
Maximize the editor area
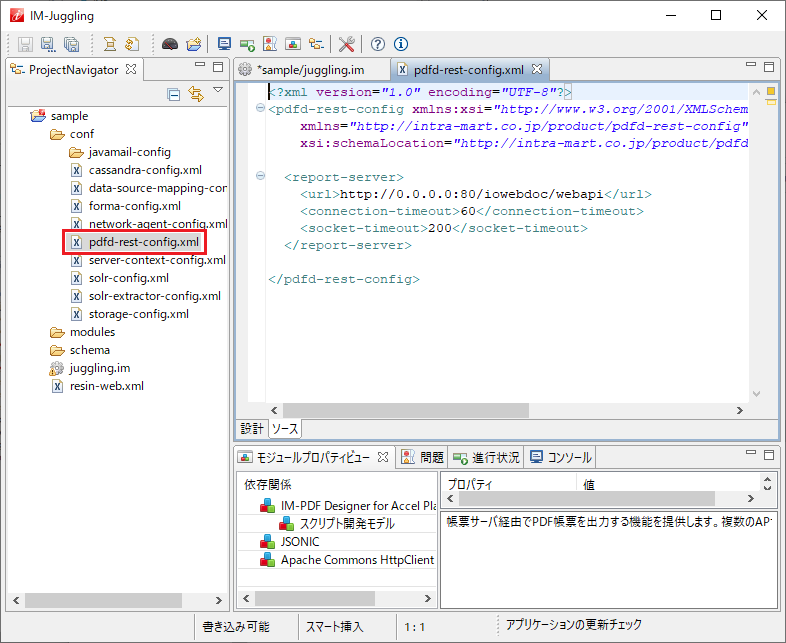click(x=769, y=67)
